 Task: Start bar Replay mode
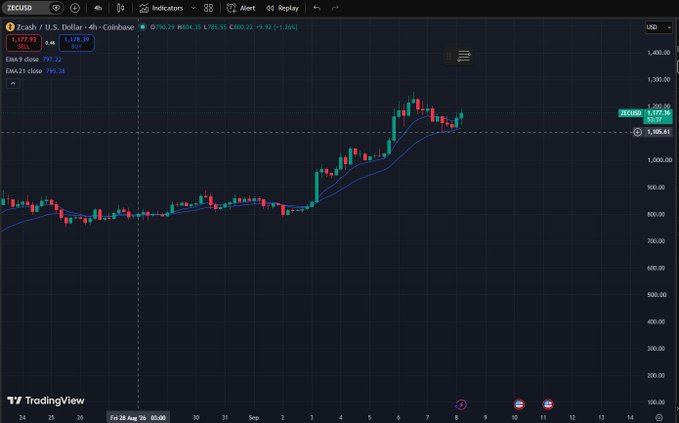pos(282,8)
